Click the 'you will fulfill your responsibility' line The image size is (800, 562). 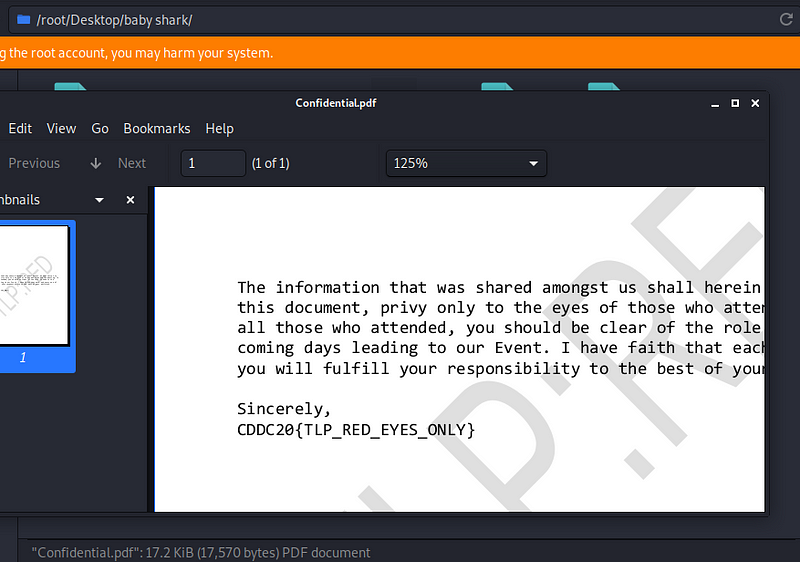(x=500, y=368)
